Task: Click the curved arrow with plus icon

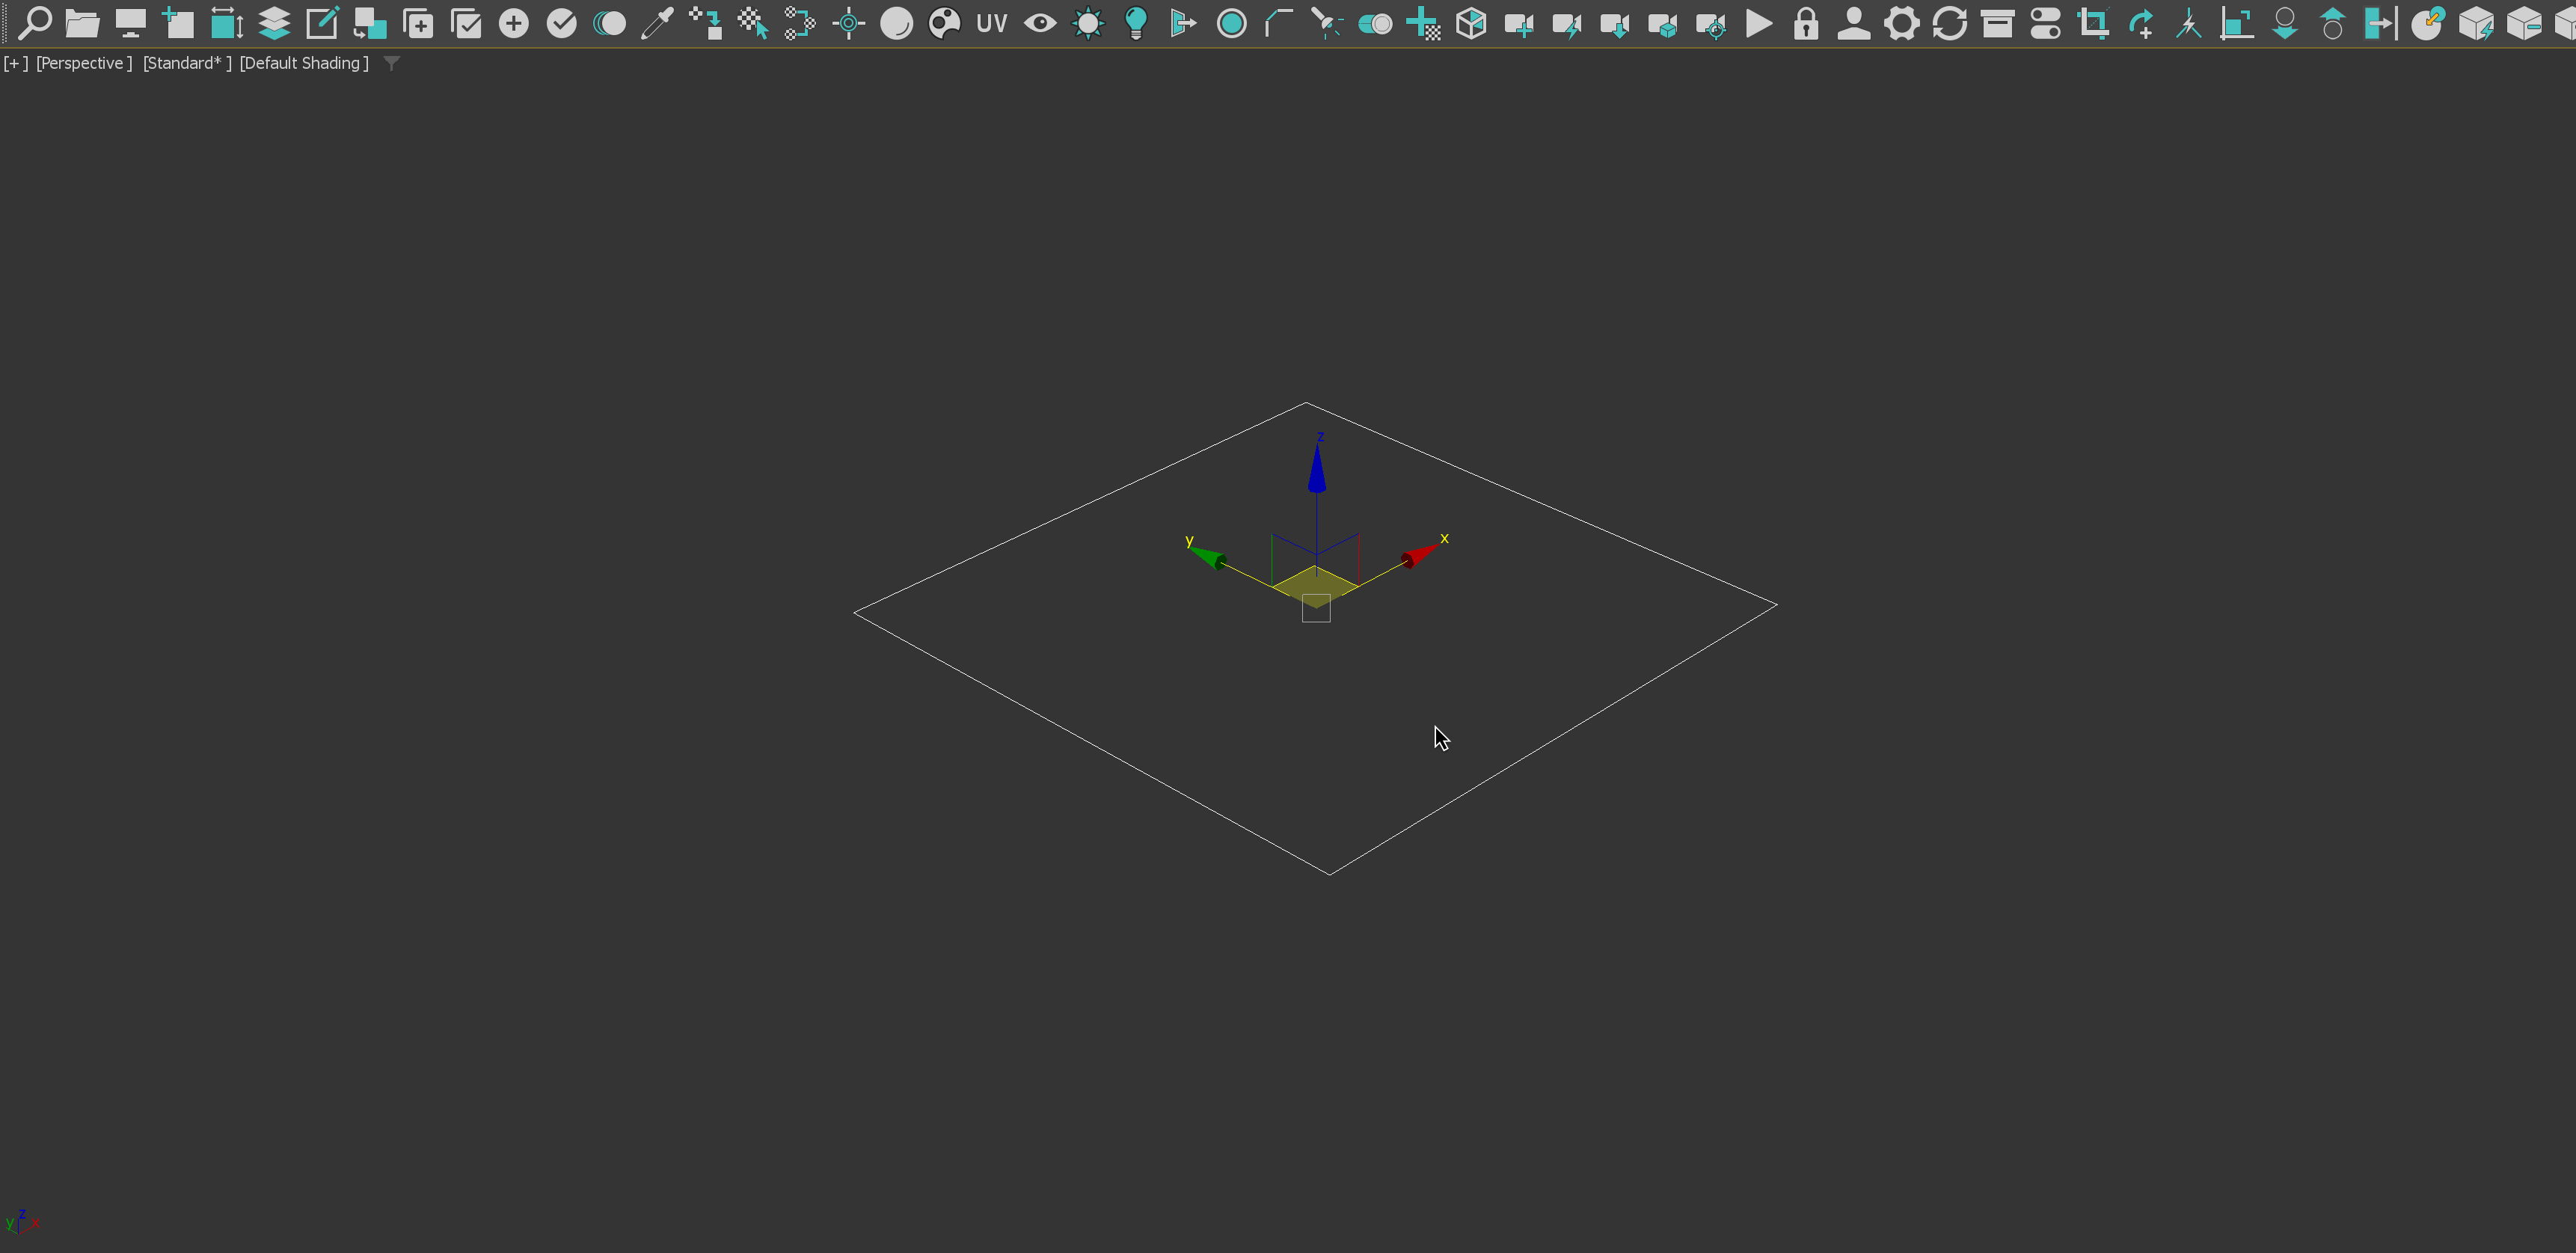Action: (2141, 22)
